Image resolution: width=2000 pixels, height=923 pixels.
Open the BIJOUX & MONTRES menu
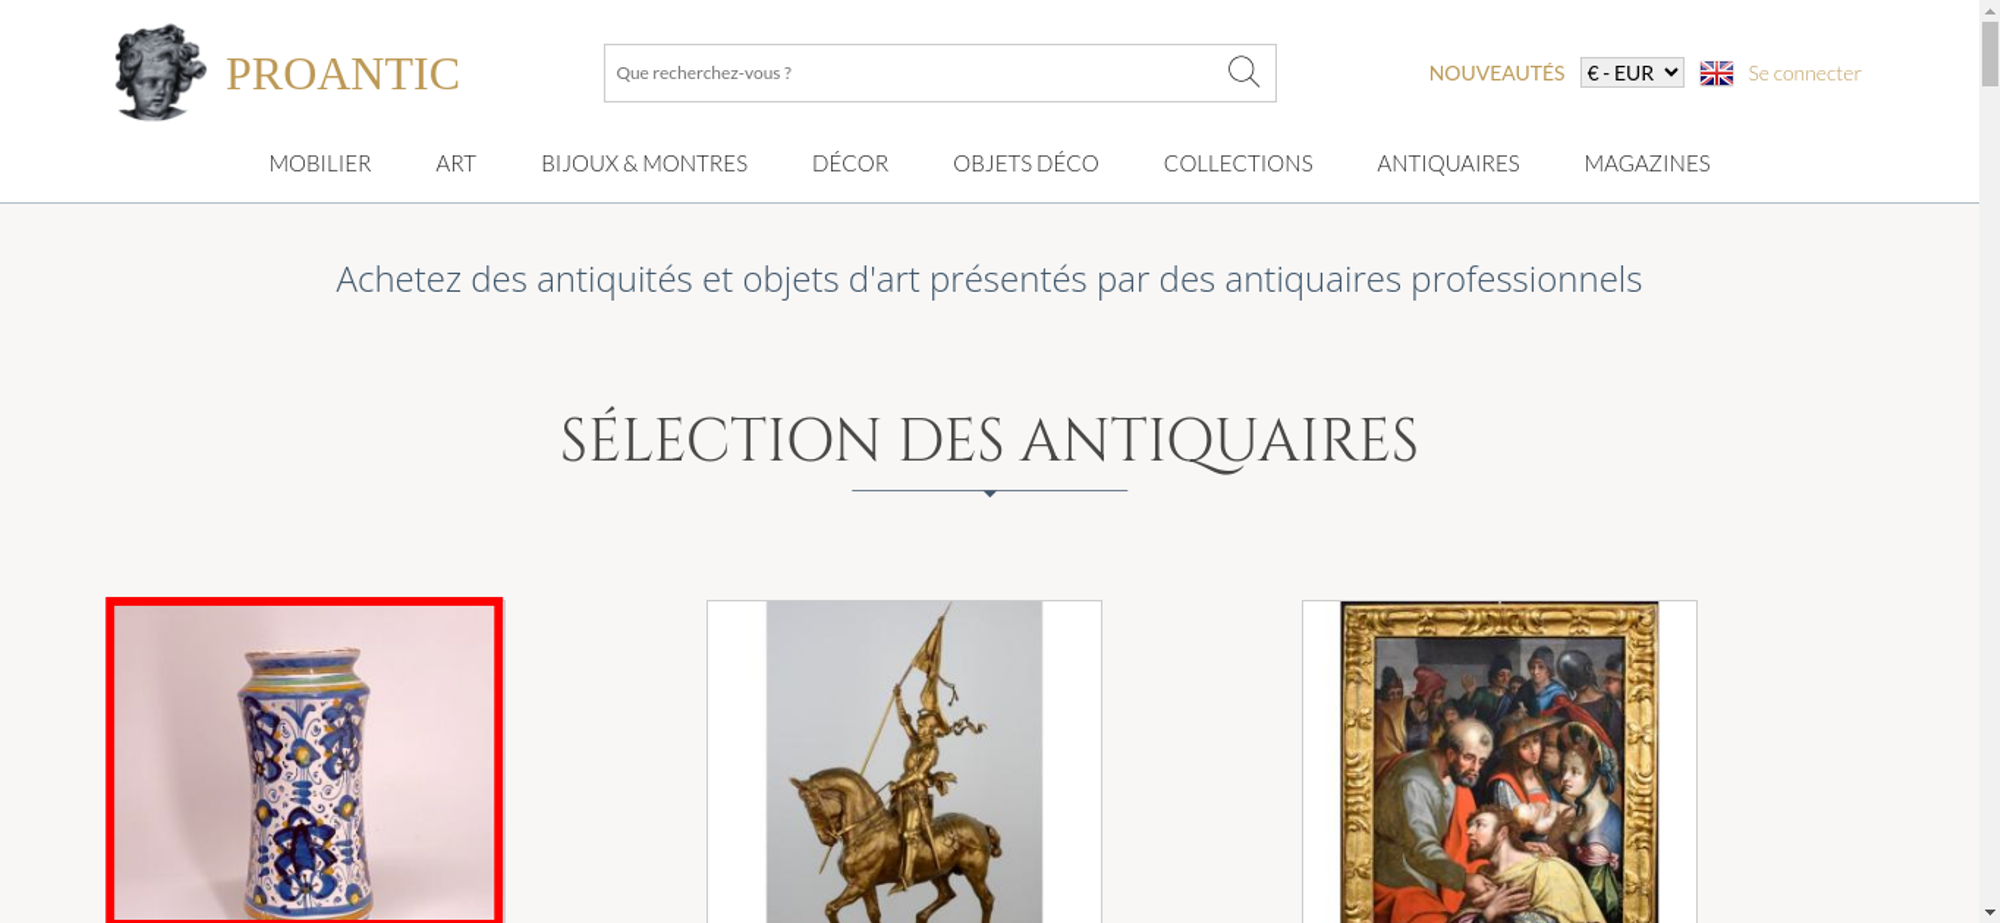644,163
